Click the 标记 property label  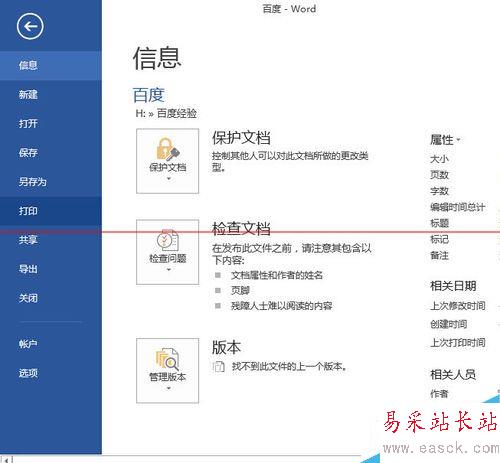tap(439, 239)
